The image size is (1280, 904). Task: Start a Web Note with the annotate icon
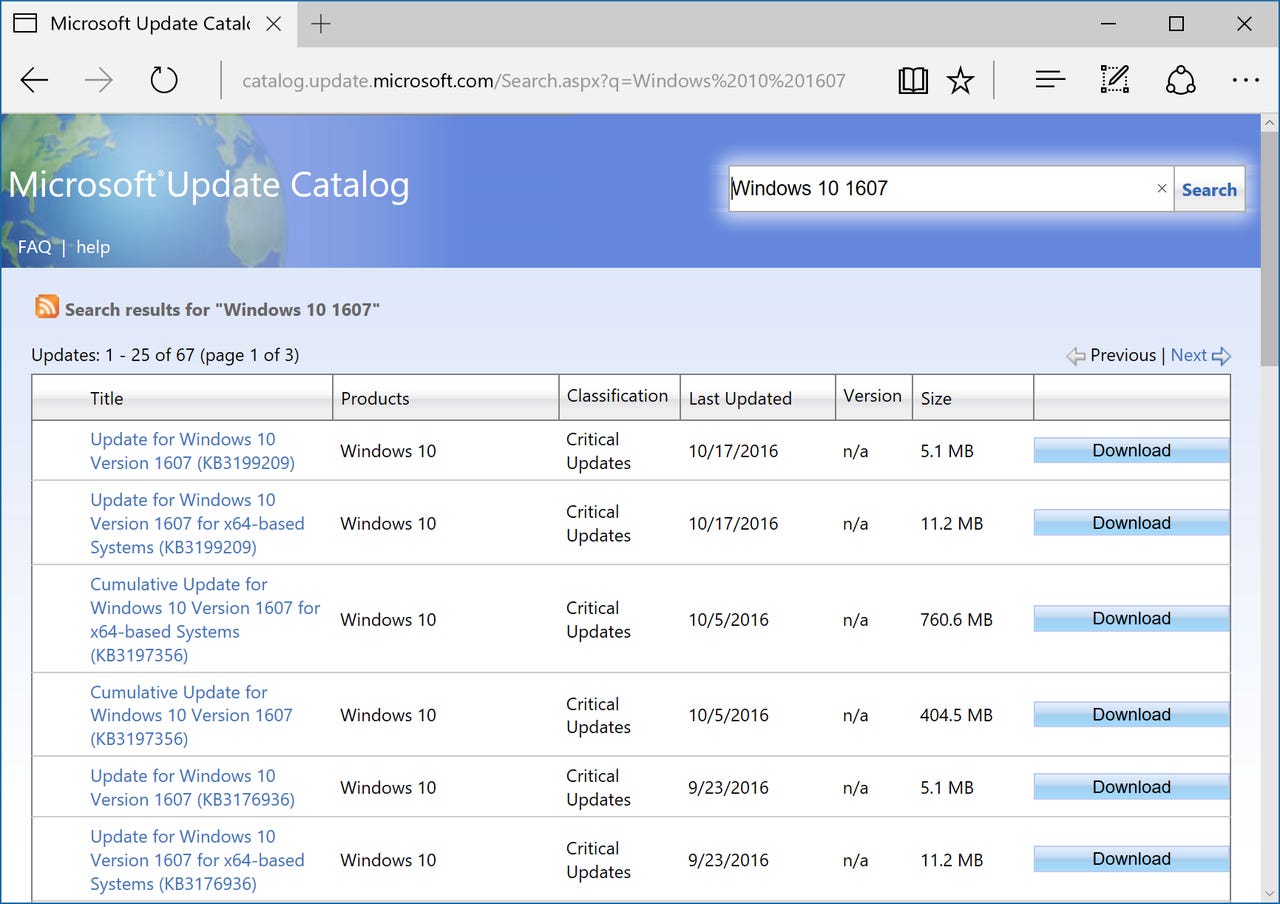coord(1113,79)
